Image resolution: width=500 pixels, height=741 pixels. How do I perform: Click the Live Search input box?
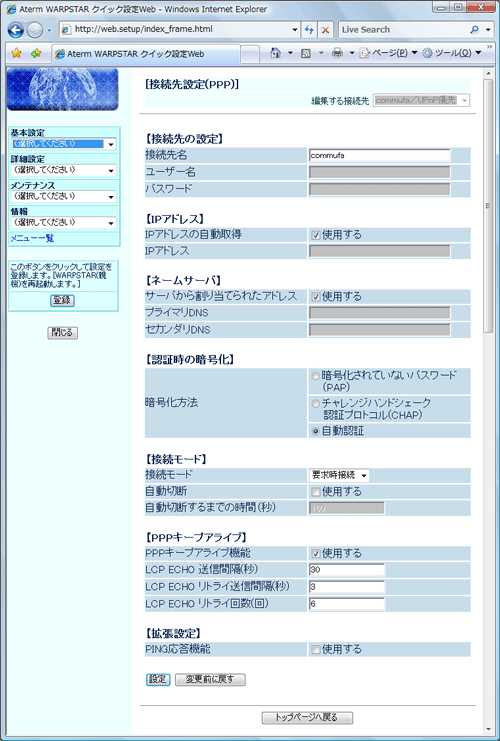point(404,29)
